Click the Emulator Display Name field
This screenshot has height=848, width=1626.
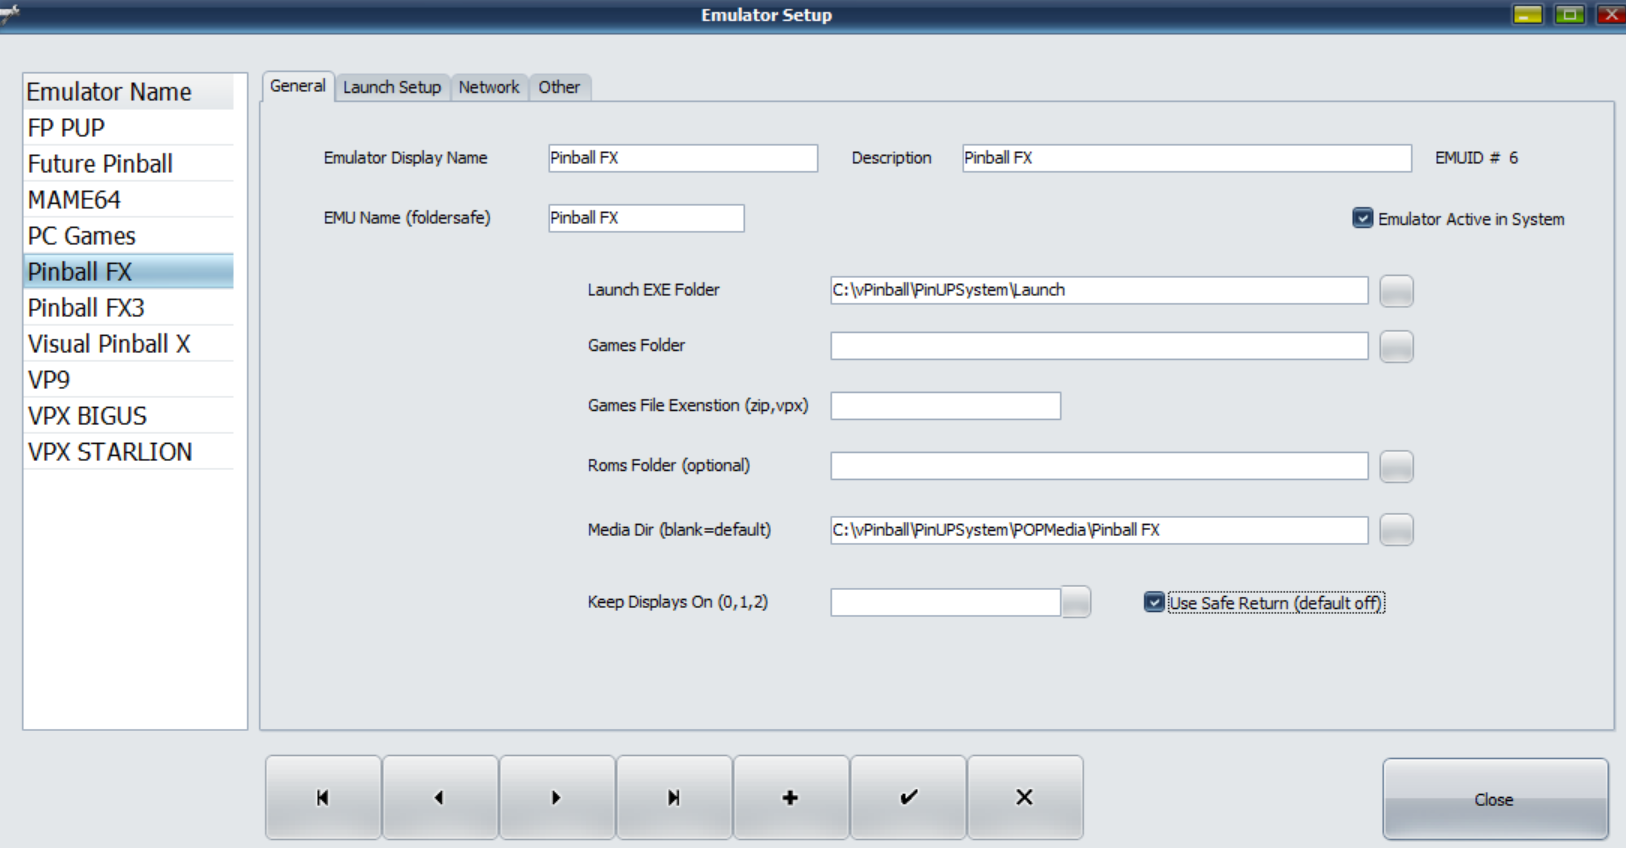tap(683, 158)
